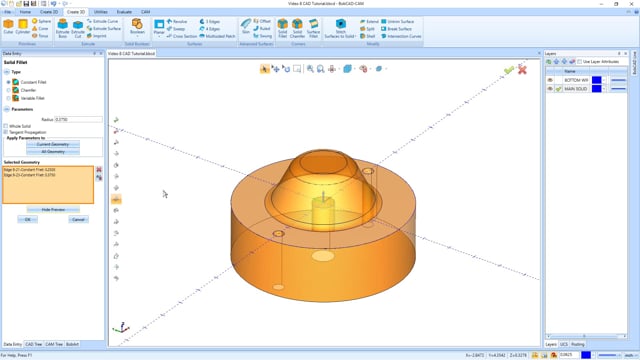Select the Sweep surface tool
This screenshot has height=360, width=640.
pos(176,29)
